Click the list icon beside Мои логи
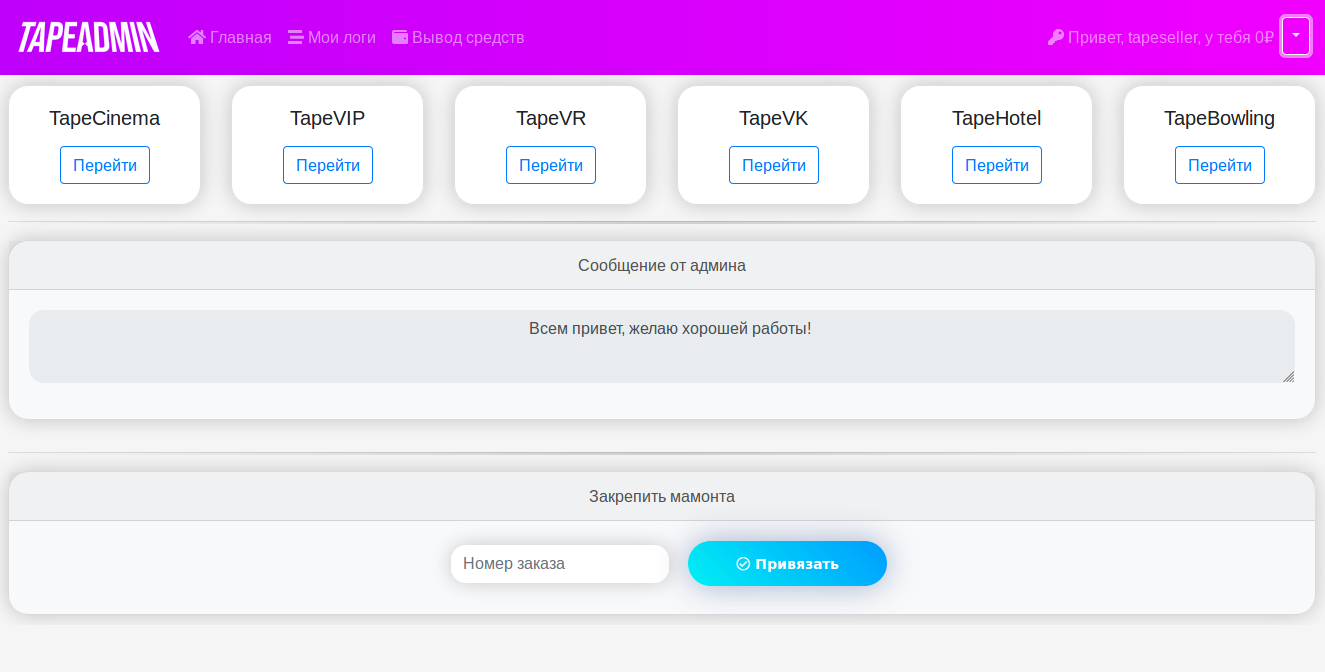Image resolution: width=1325 pixels, height=672 pixels. [x=295, y=37]
